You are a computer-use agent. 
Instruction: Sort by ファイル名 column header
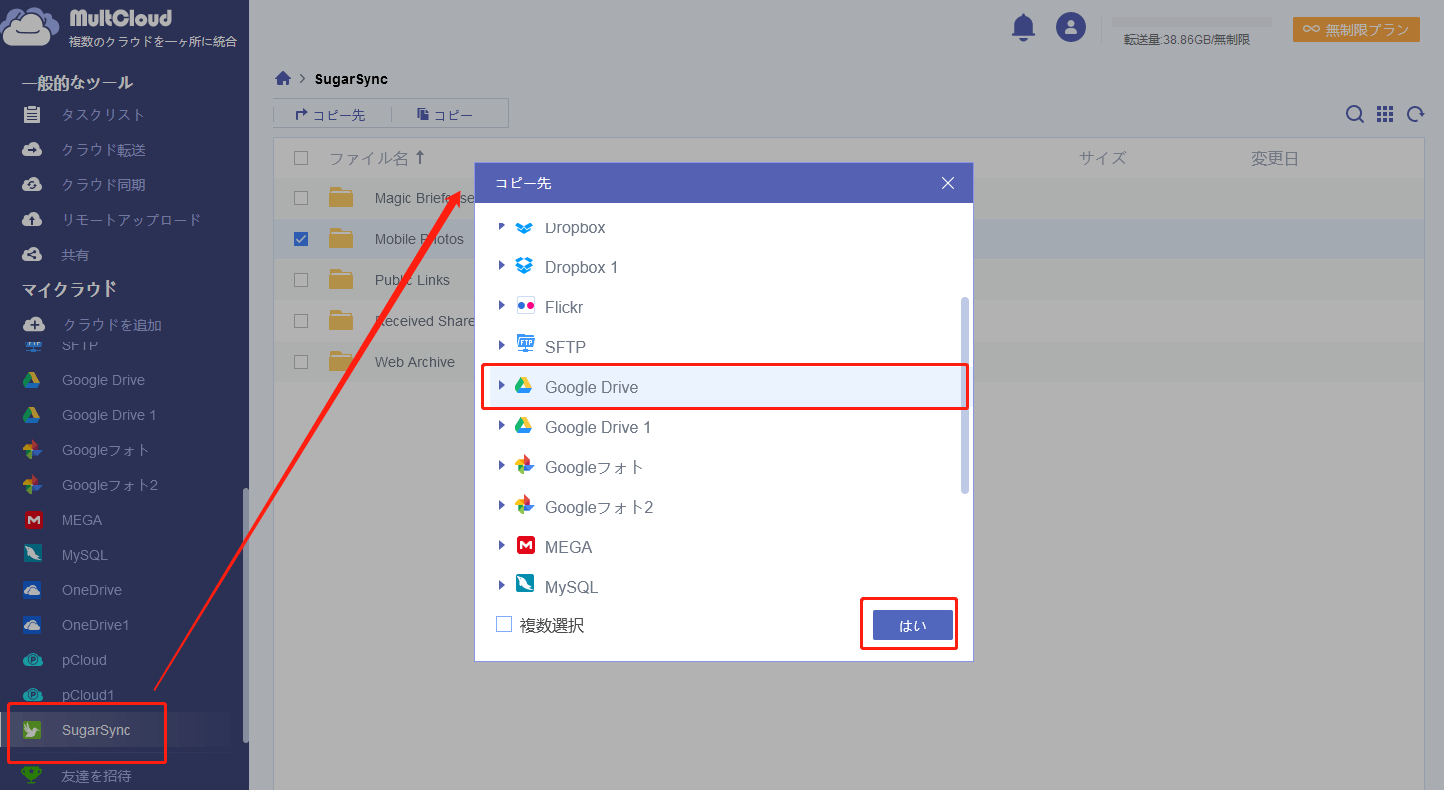[x=376, y=158]
